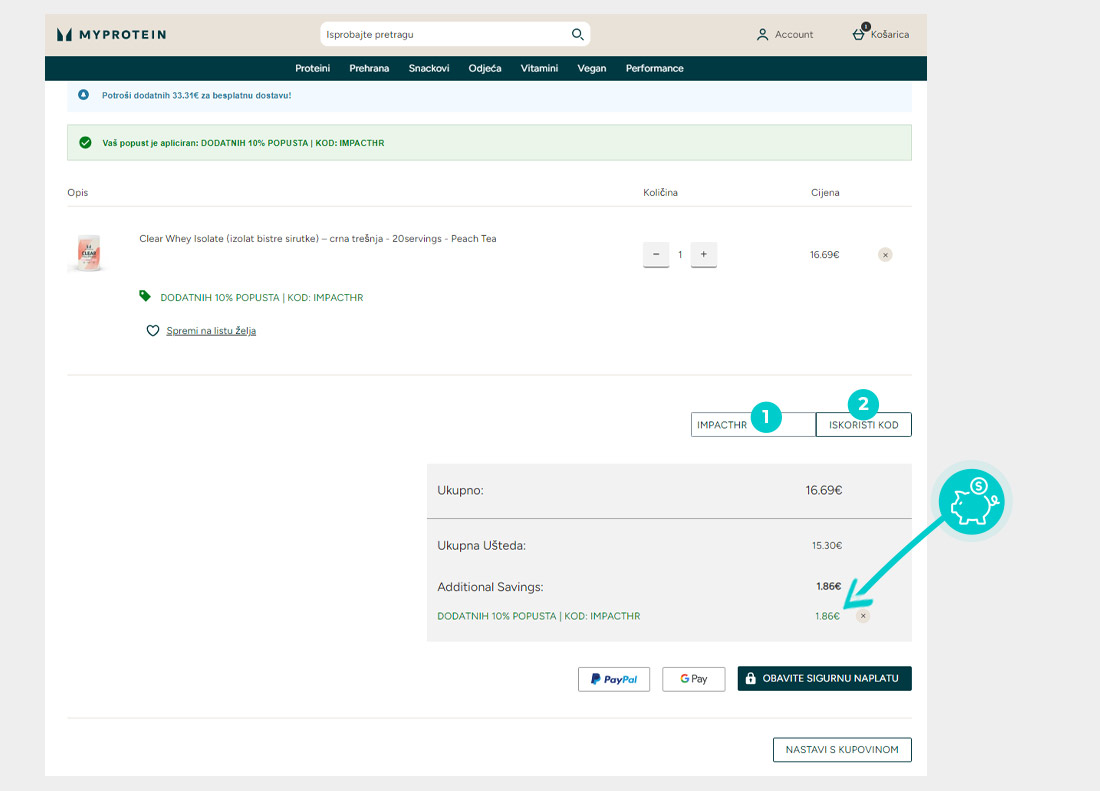
Task: Click the search magnifier icon
Action: pyautogui.click(x=577, y=34)
